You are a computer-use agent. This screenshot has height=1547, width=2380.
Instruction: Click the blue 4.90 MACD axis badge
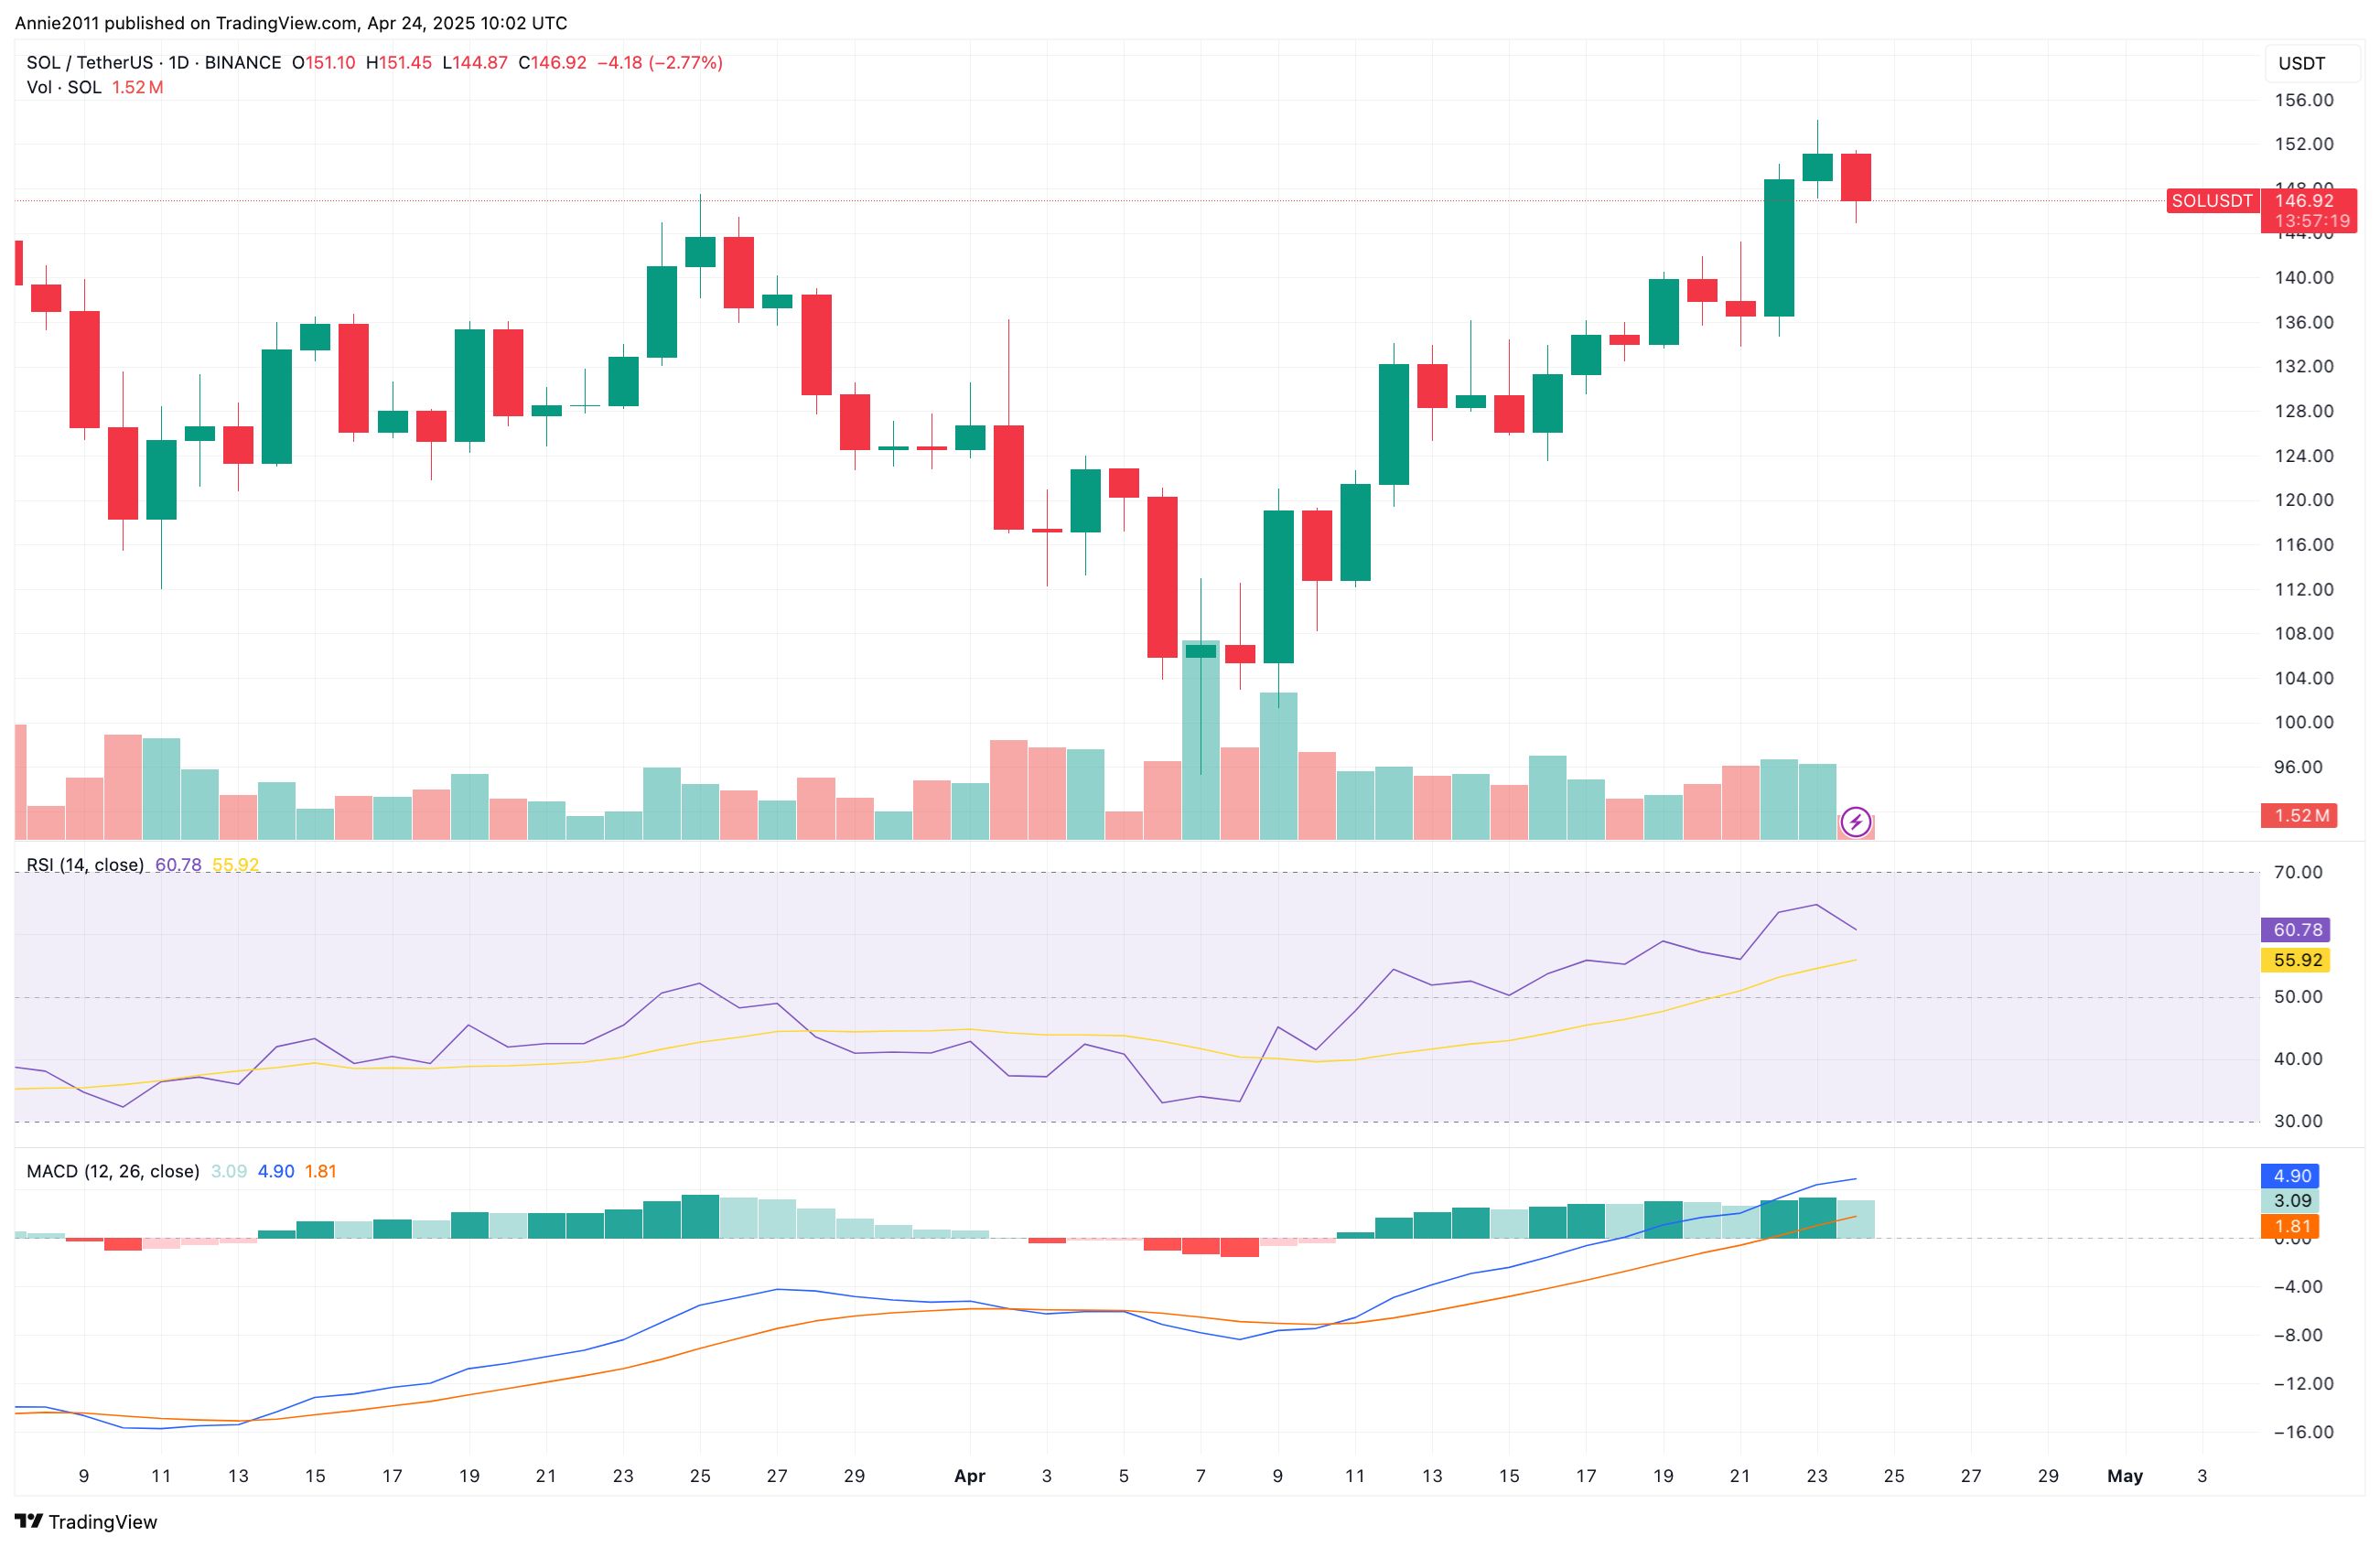point(2292,1176)
